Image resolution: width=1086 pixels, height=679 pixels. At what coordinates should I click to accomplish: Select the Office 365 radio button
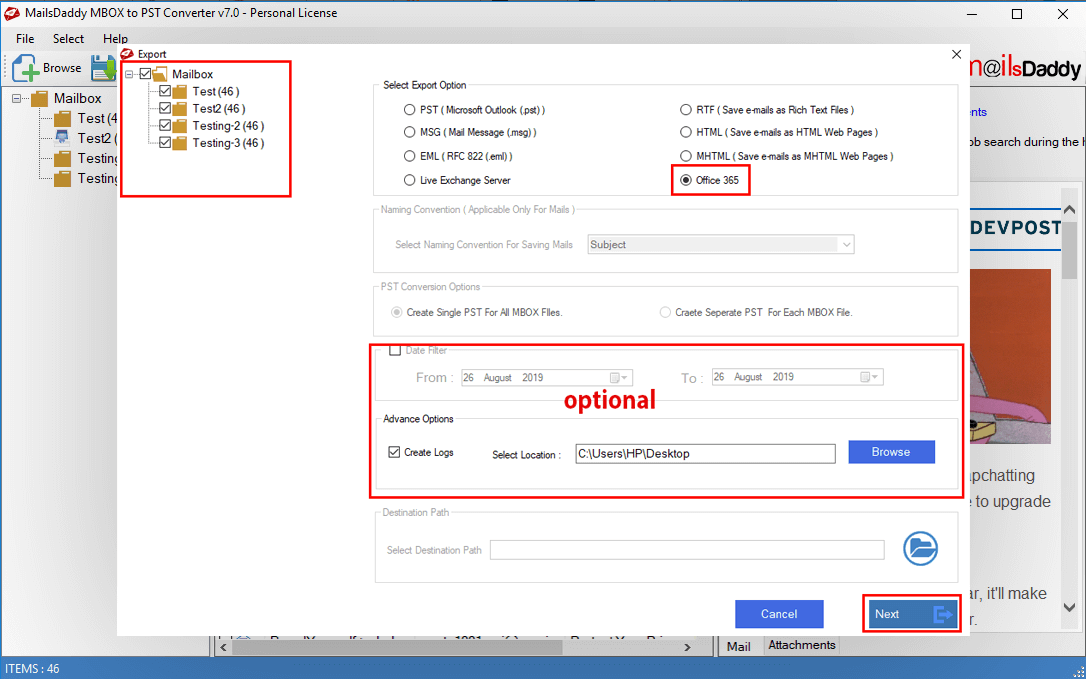click(686, 180)
